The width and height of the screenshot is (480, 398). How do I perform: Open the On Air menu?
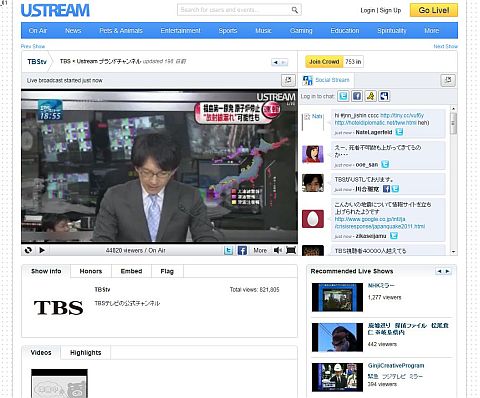click(x=38, y=31)
